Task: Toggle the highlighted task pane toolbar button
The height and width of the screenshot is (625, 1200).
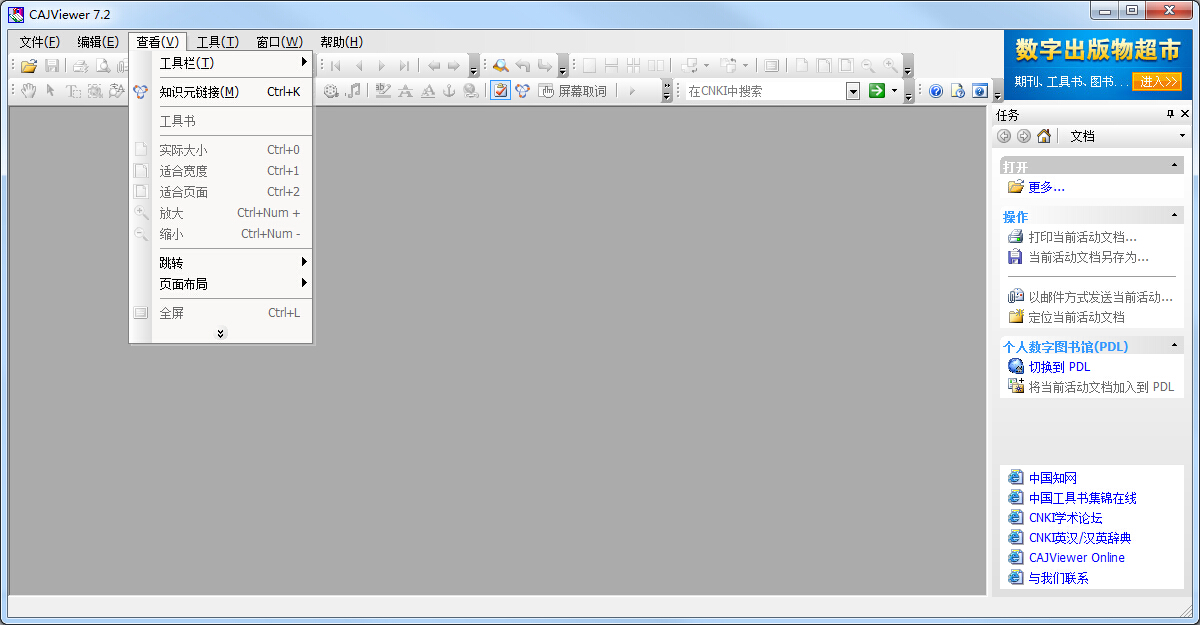Action: point(500,91)
